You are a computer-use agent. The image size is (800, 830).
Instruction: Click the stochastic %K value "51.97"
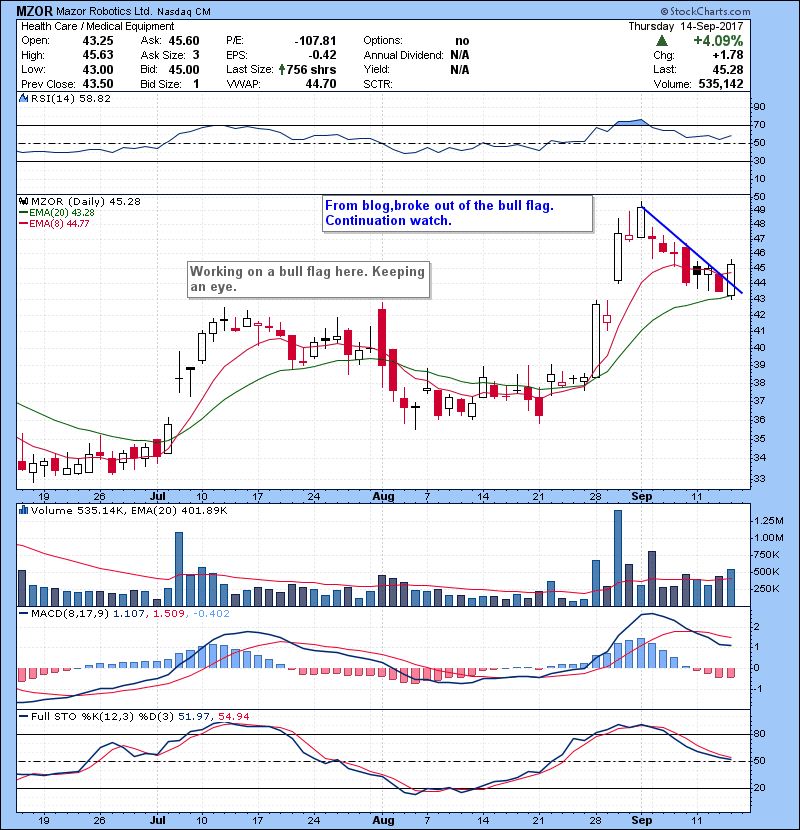[194, 716]
